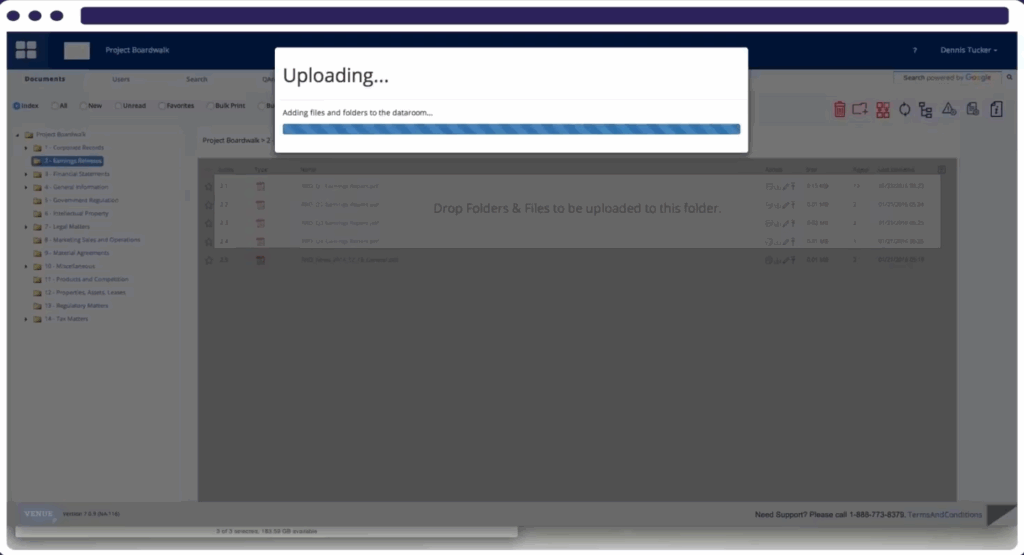Image resolution: width=1024 pixels, height=555 pixels.
Task: Click the new folder icon
Action: coord(860,109)
